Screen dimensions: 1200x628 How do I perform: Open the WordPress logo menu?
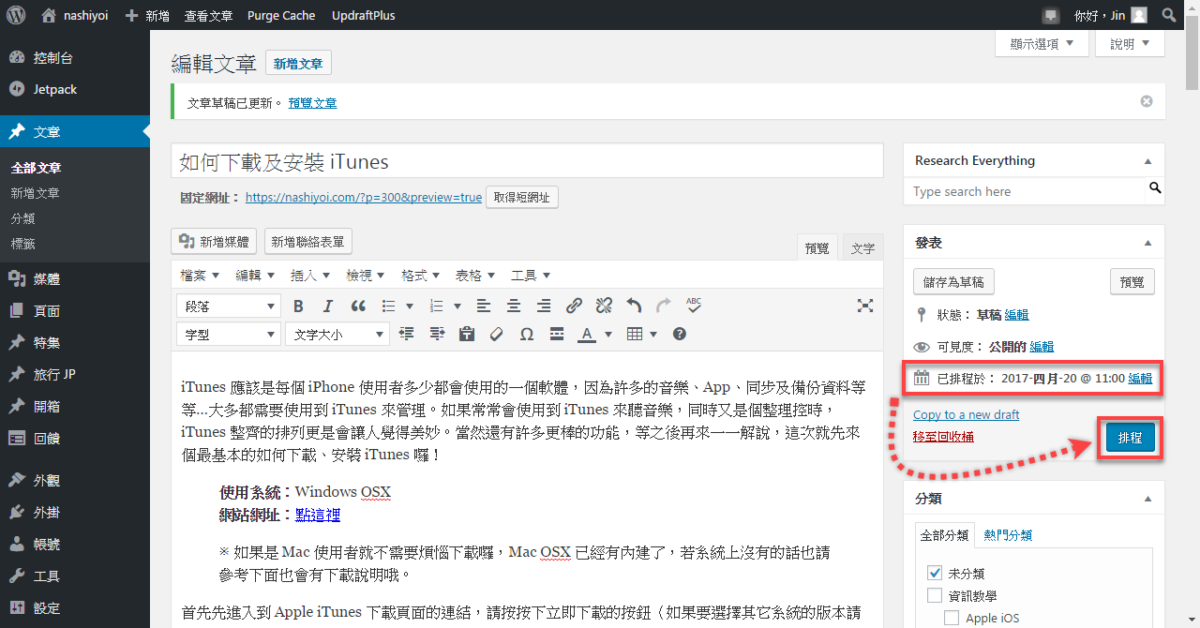coord(16,15)
